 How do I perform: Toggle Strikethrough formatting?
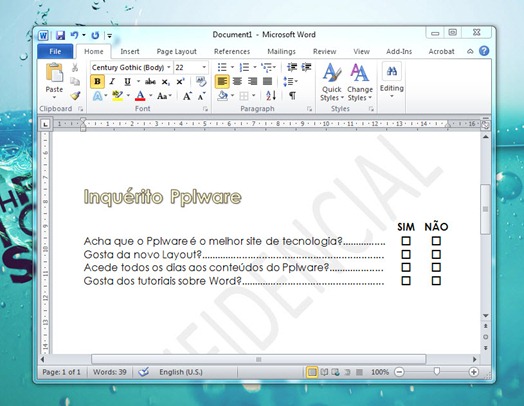(150, 82)
